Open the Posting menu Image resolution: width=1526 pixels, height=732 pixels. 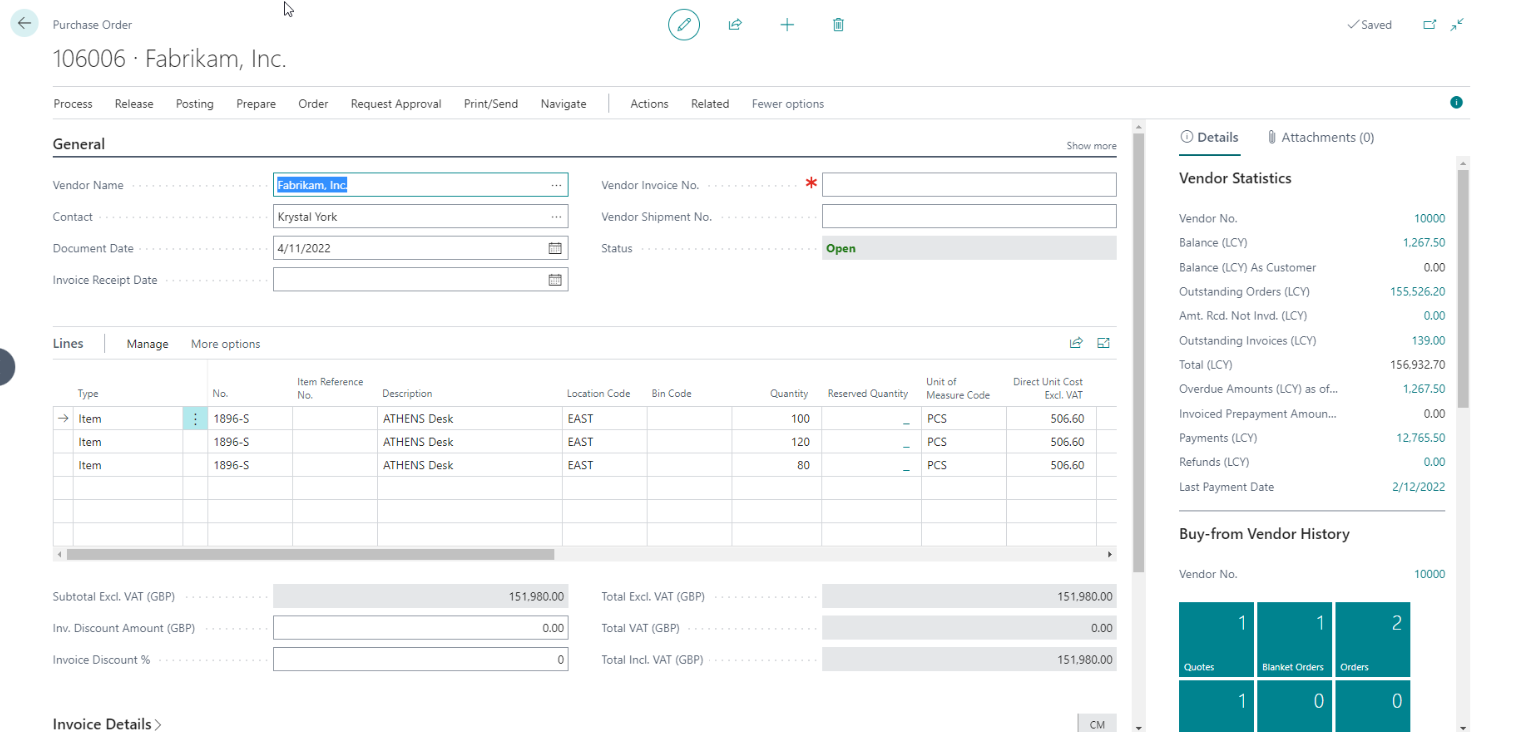point(194,104)
